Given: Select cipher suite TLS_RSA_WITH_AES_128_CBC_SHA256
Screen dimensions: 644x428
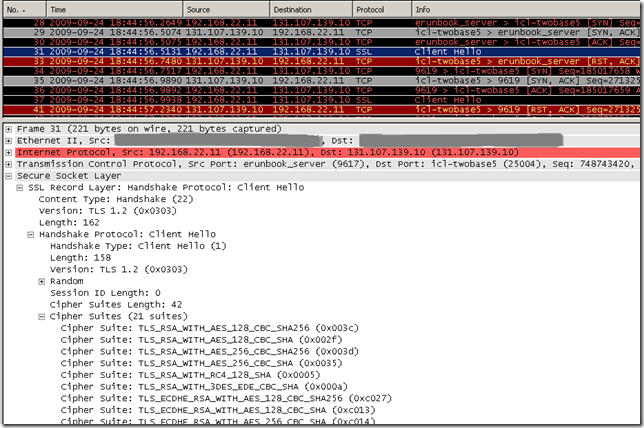Looking at the screenshot, I should 209,328.
